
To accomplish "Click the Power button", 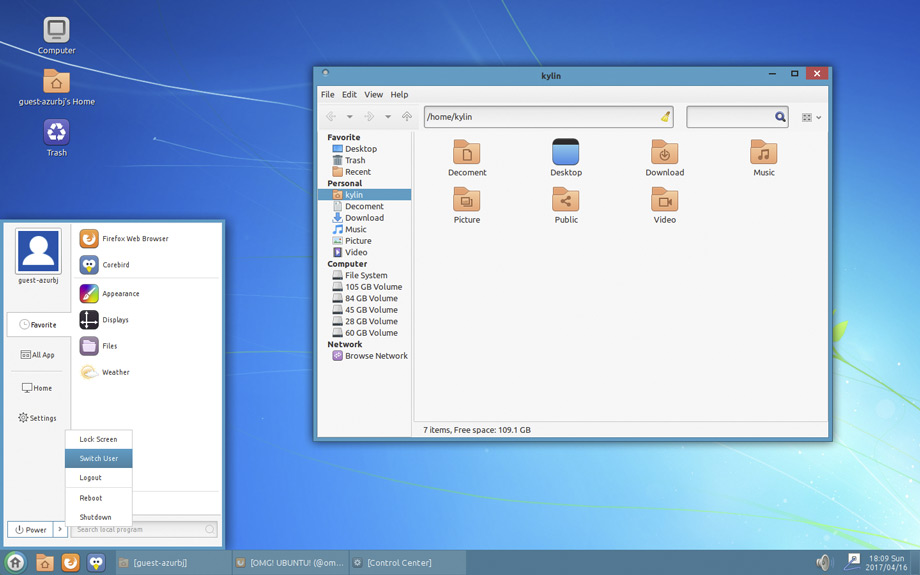I will [31, 529].
